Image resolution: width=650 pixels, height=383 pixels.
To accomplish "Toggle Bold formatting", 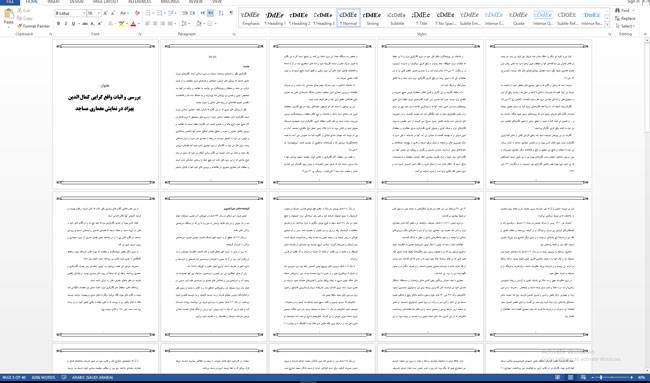I will [58, 24].
